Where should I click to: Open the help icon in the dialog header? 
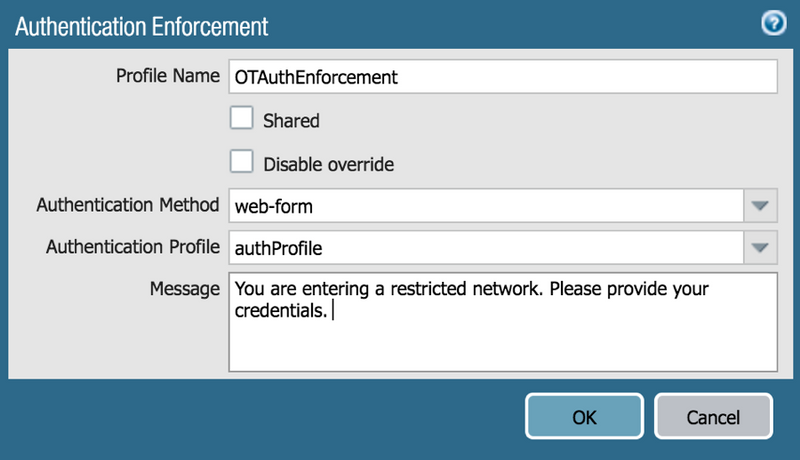773,23
